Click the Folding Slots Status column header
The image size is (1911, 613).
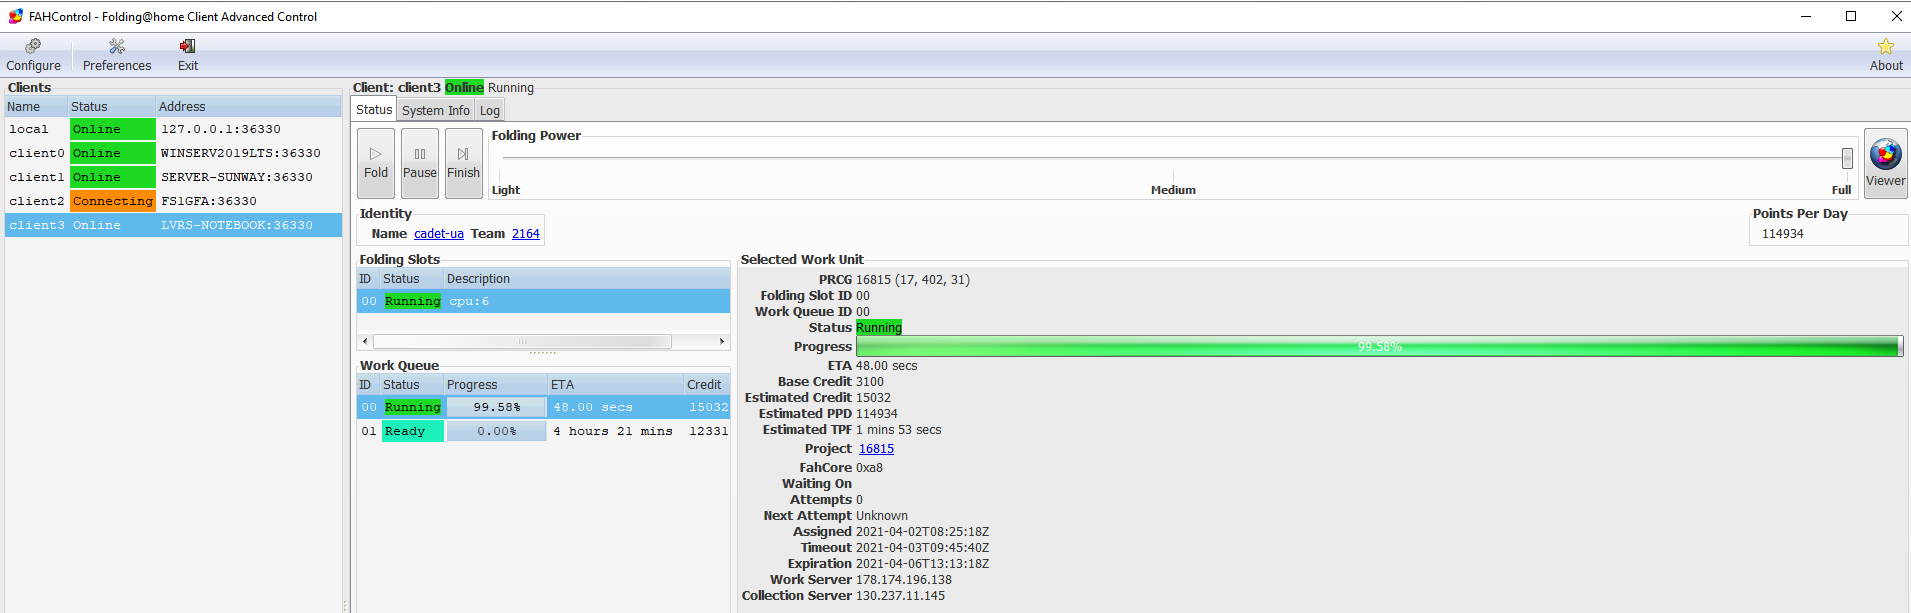[x=411, y=279]
